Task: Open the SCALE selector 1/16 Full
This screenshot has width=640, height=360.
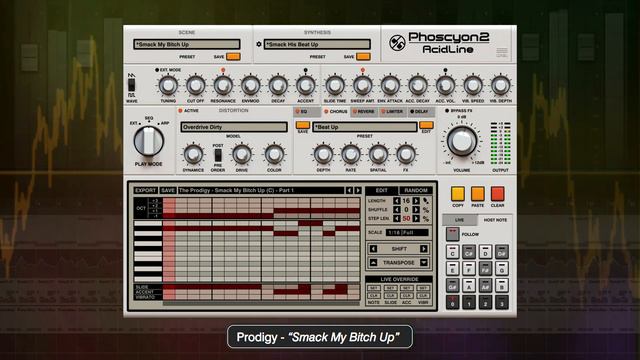Action: click(x=407, y=233)
